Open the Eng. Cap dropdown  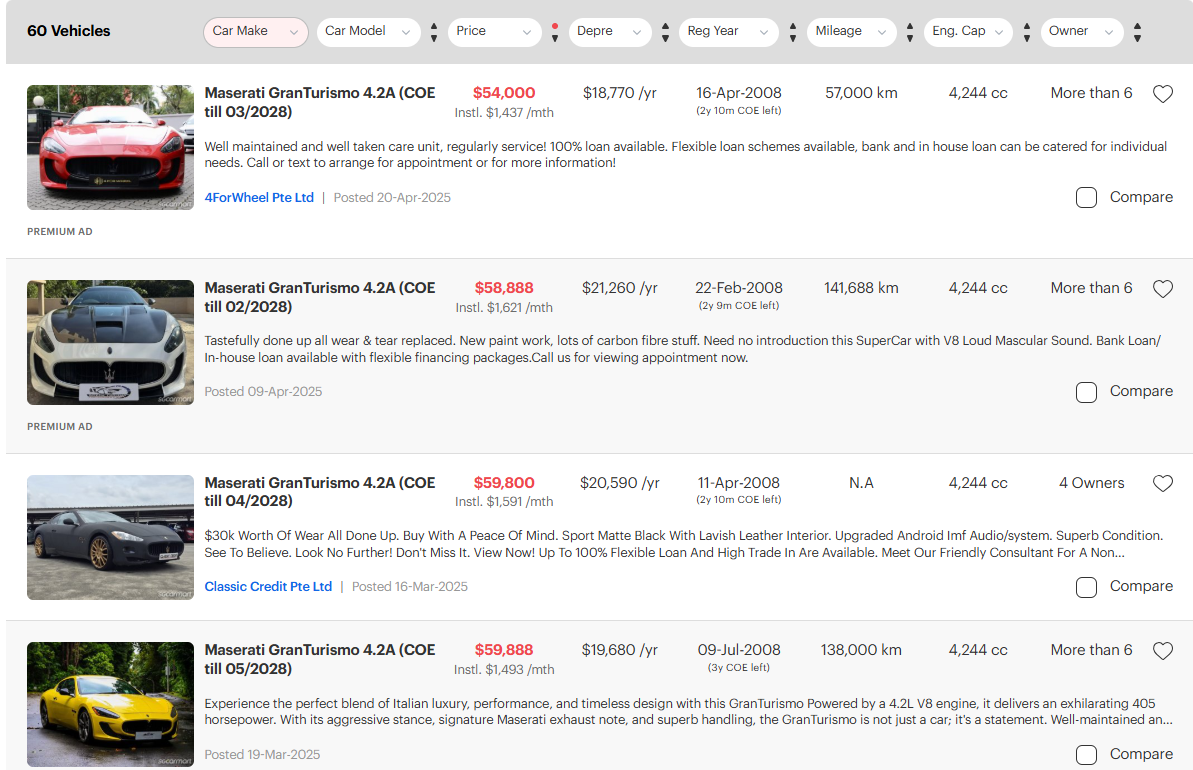(968, 32)
